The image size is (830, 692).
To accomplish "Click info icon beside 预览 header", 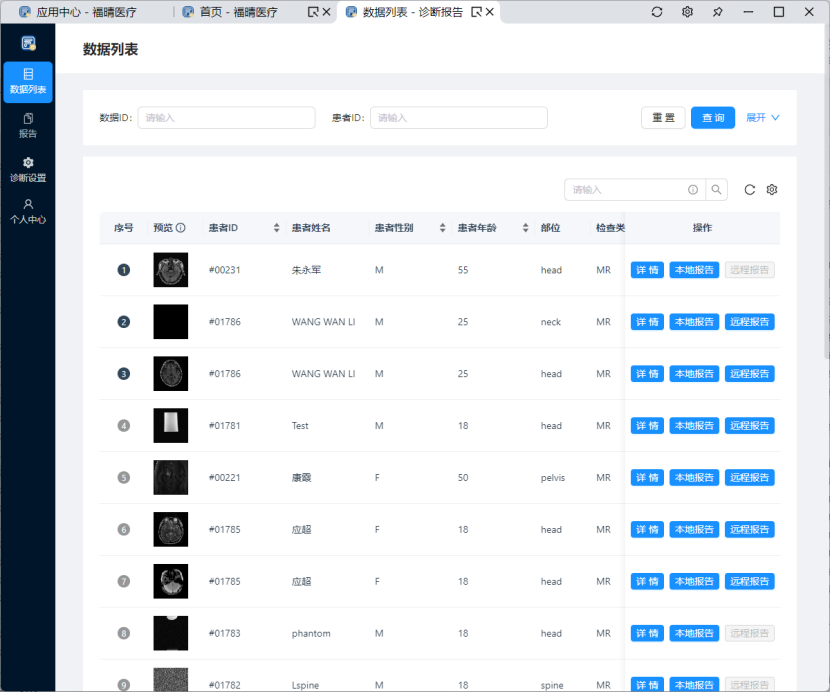I will point(181,228).
